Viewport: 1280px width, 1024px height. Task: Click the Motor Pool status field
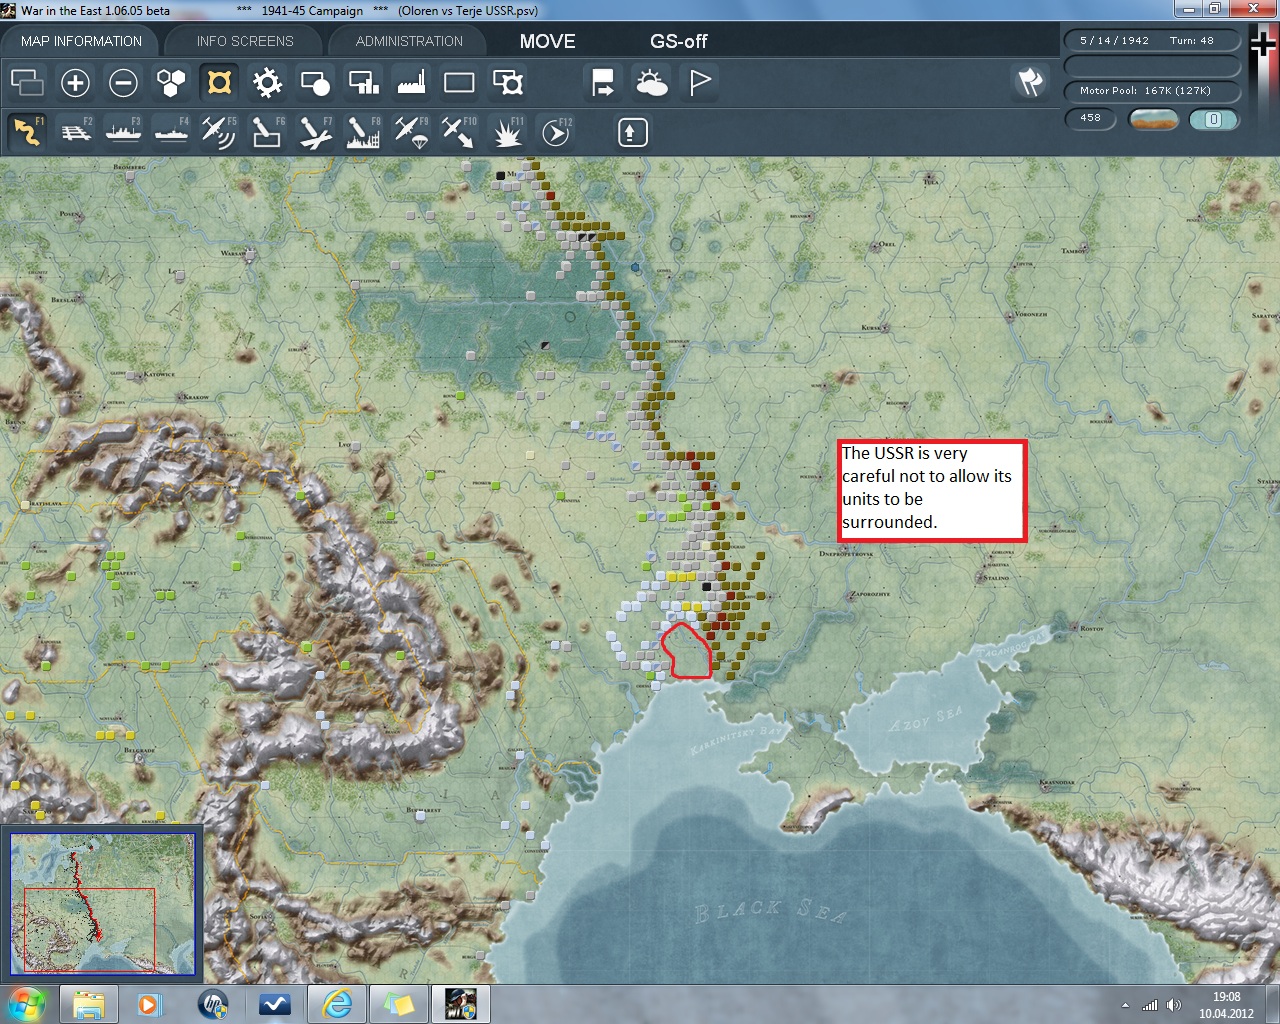pos(1150,91)
